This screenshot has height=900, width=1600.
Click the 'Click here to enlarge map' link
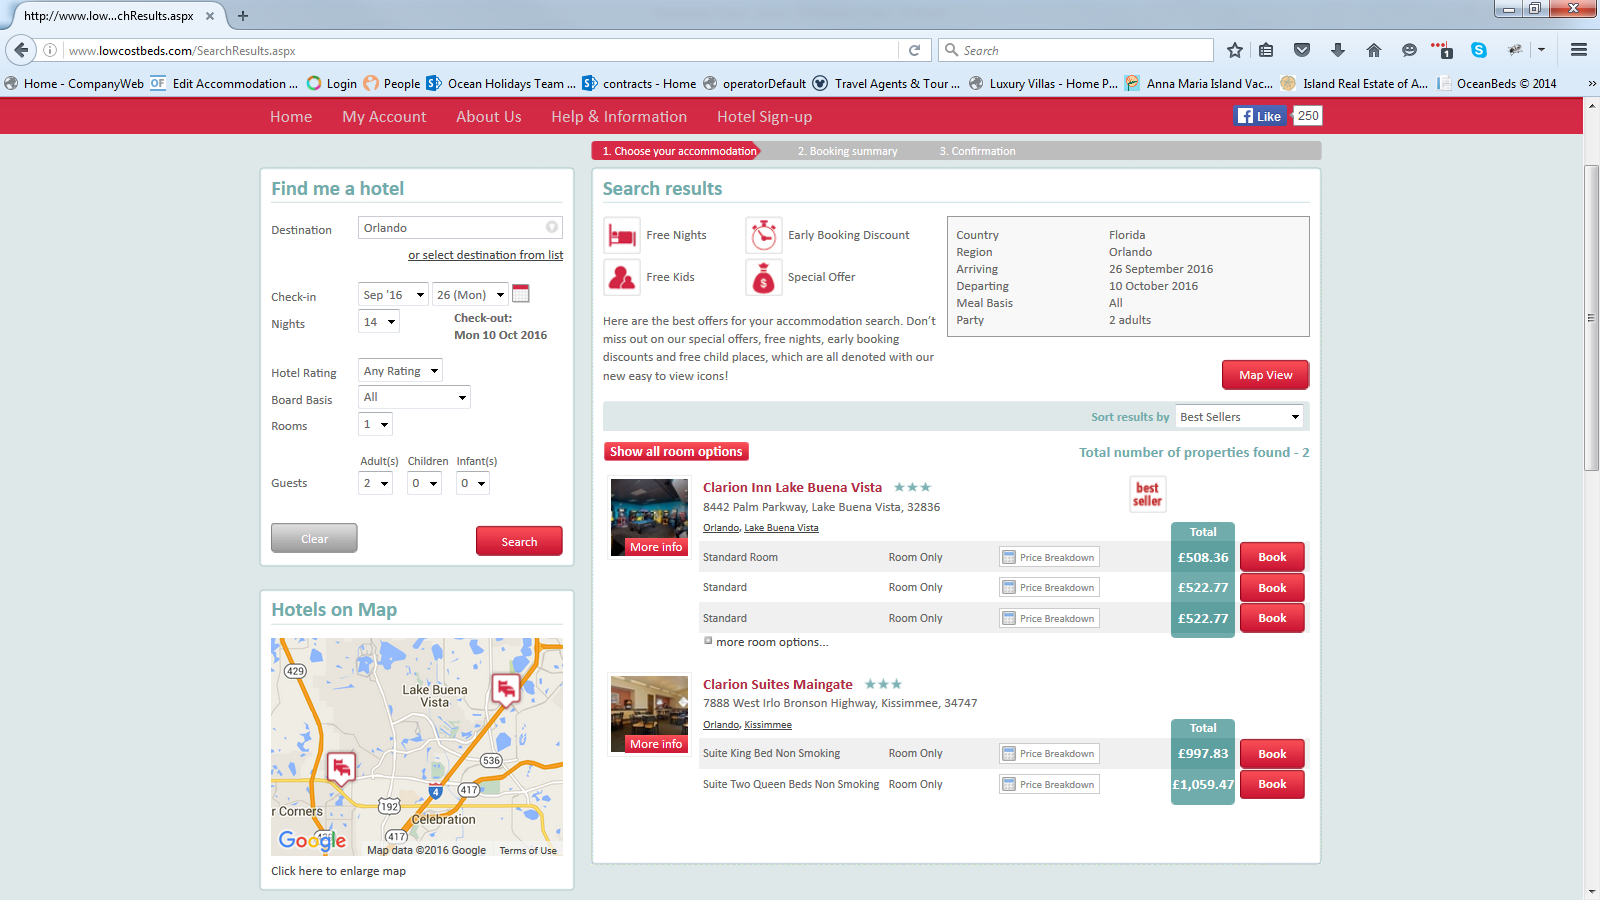(x=338, y=871)
